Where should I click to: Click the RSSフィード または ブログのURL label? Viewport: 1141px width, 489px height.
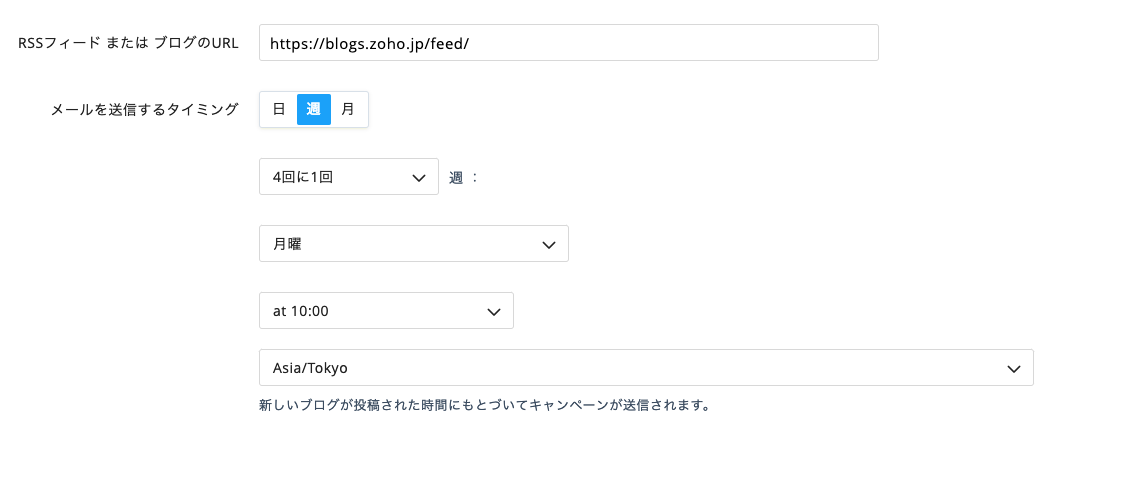click(128, 43)
